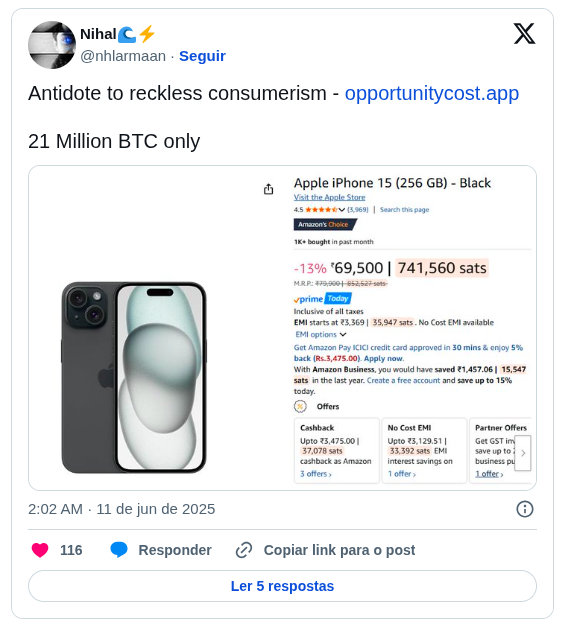This screenshot has width=564, height=624.
Task: Click Search this page link
Action: [x=404, y=210]
